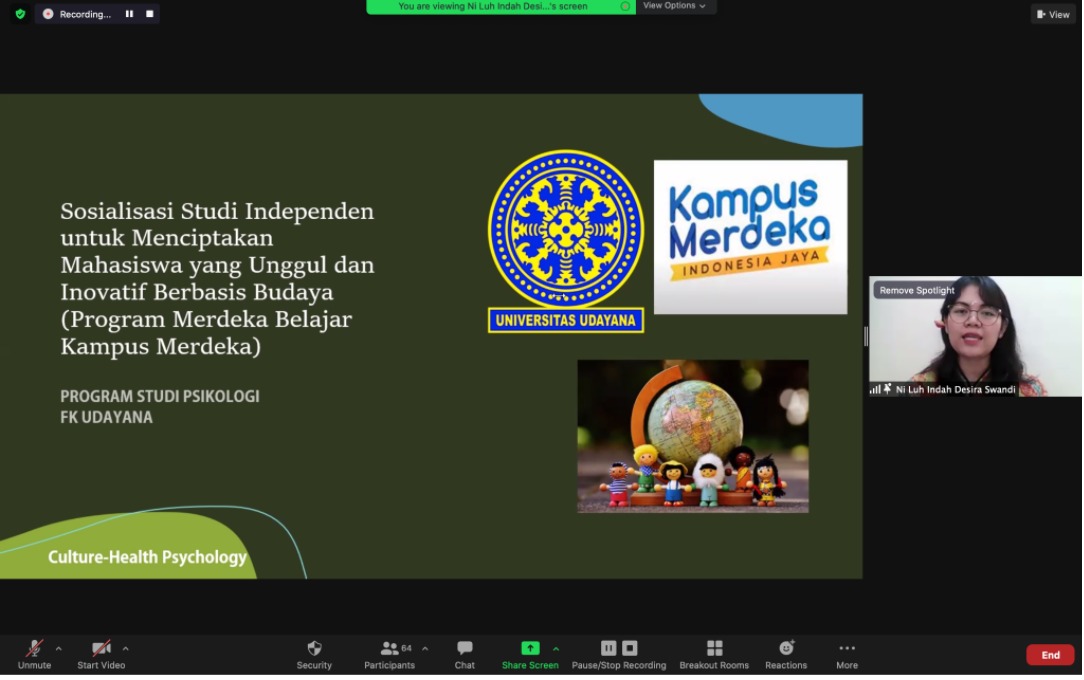The height and width of the screenshot is (680, 1084).
Task: Click Remove Spotlight on the speaker video
Action: pos(917,290)
